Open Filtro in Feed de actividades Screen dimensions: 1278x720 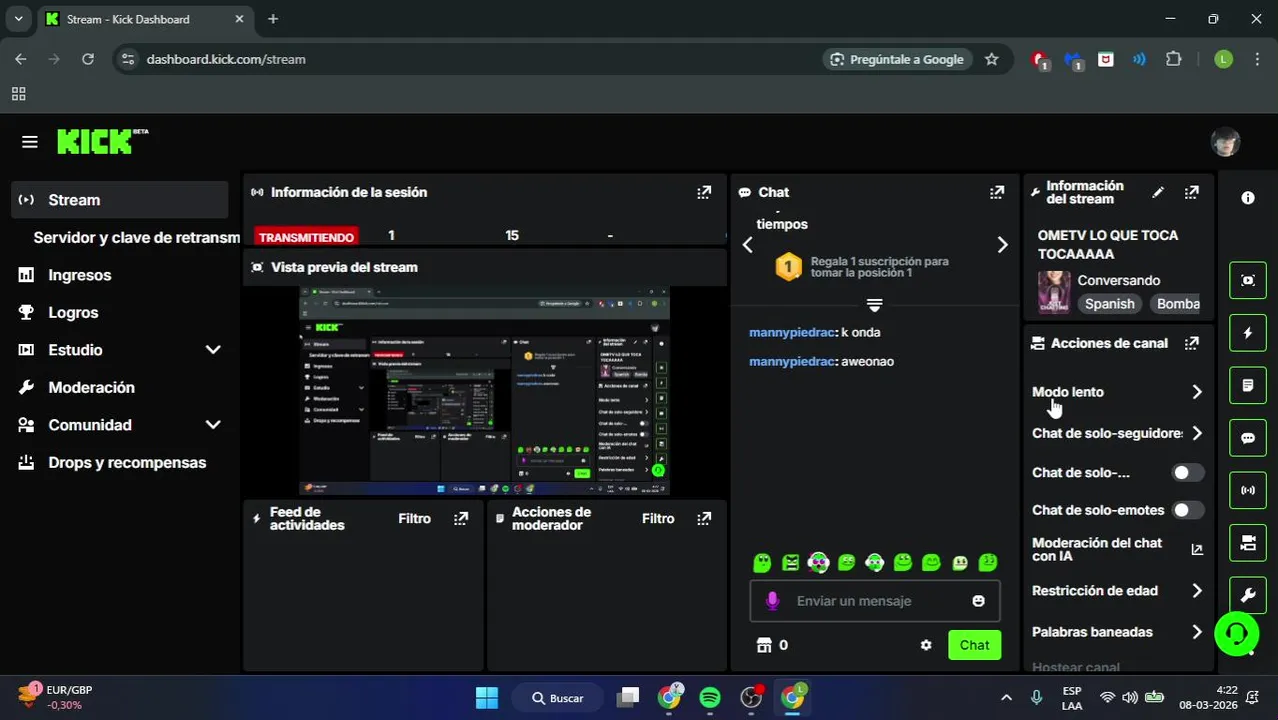click(x=414, y=518)
